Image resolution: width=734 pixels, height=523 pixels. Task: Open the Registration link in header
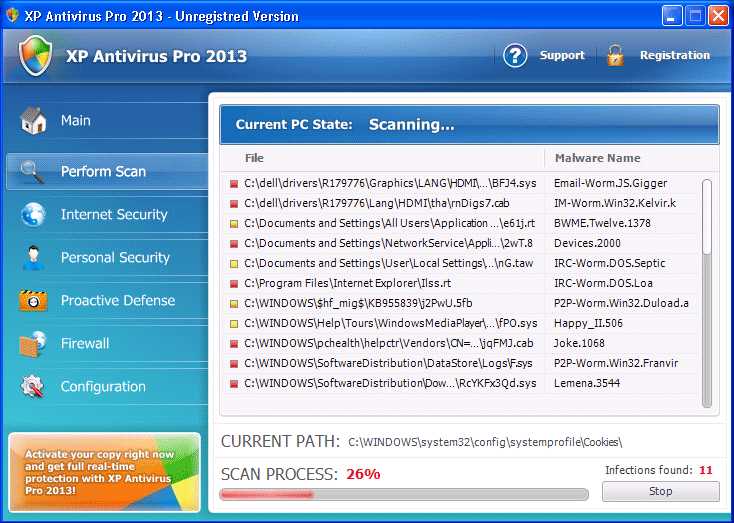pos(675,56)
